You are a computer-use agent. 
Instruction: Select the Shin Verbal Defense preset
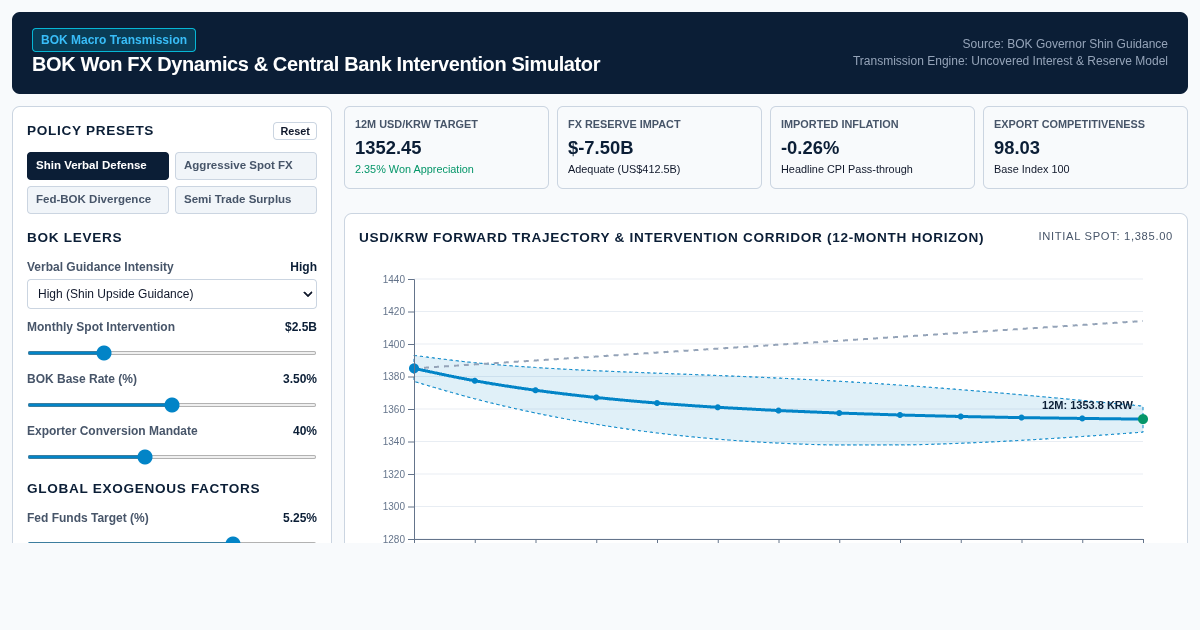(x=98, y=166)
